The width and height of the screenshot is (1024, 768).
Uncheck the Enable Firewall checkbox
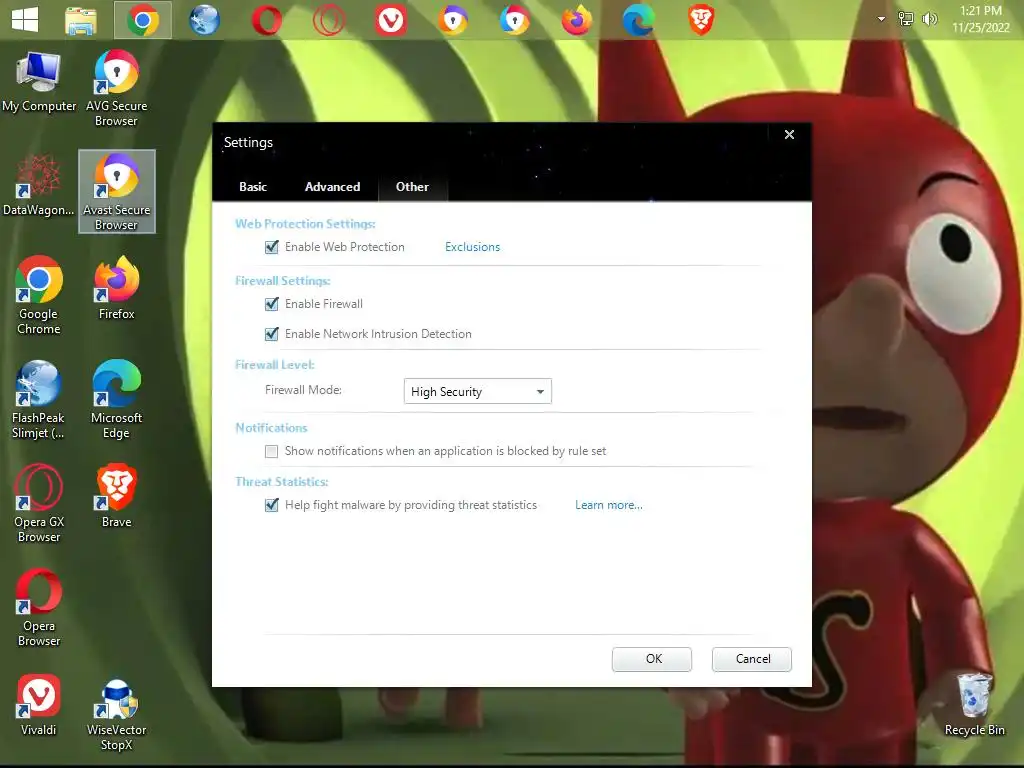(272, 304)
